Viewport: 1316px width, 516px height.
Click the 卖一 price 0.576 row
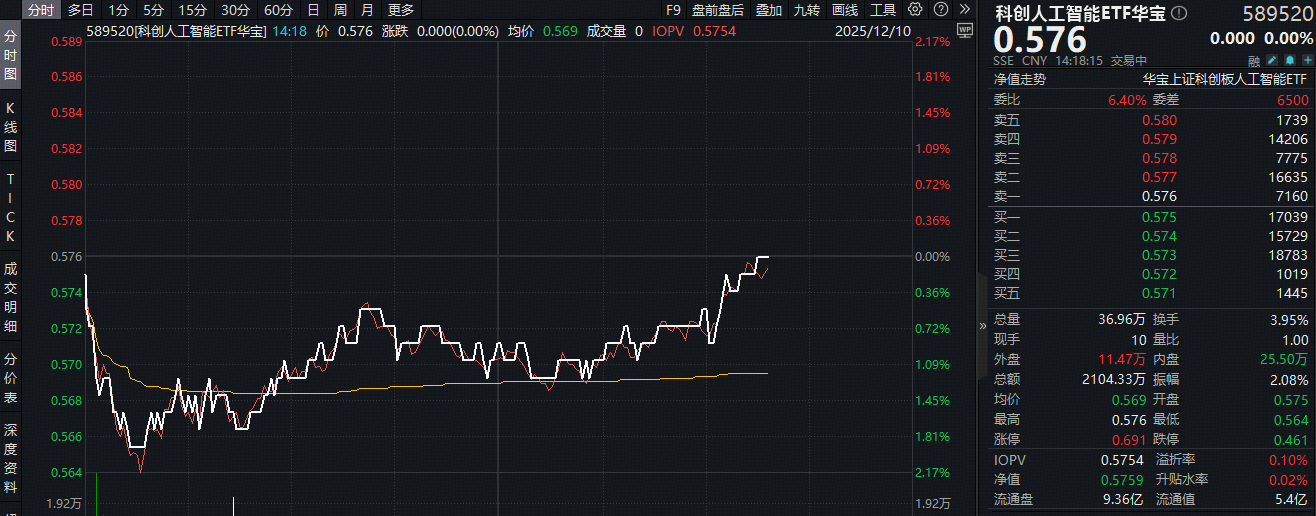pos(1149,197)
